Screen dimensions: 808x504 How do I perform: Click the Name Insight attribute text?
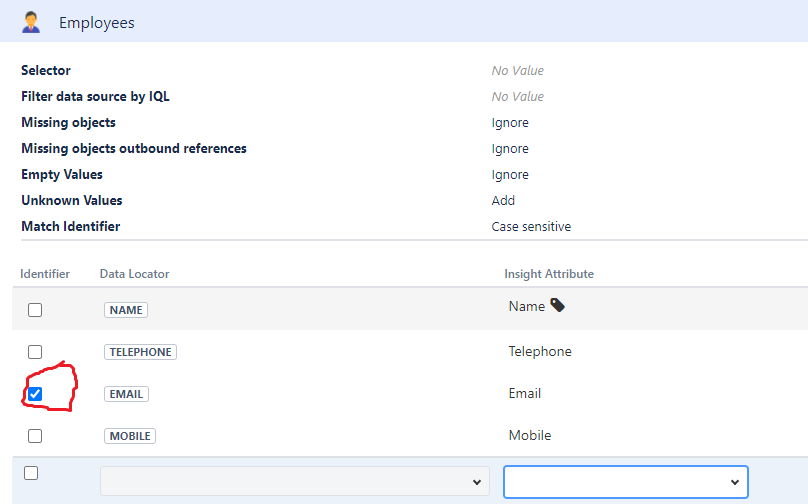527,306
